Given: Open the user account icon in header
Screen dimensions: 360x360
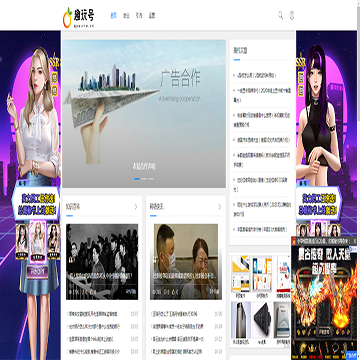Looking at the screenshot, I should (291, 15).
